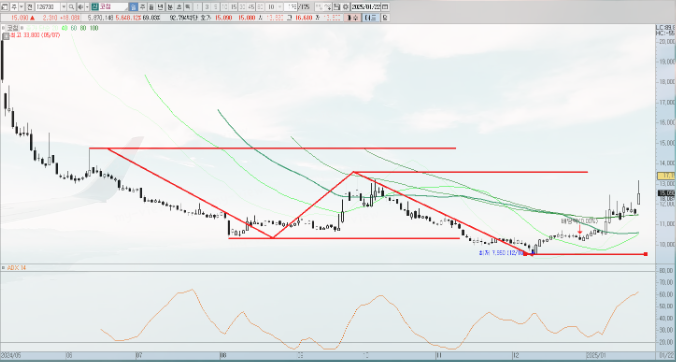Expand the stock code history dropdown
This screenshot has width=676, height=362.
(x=64, y=6)
